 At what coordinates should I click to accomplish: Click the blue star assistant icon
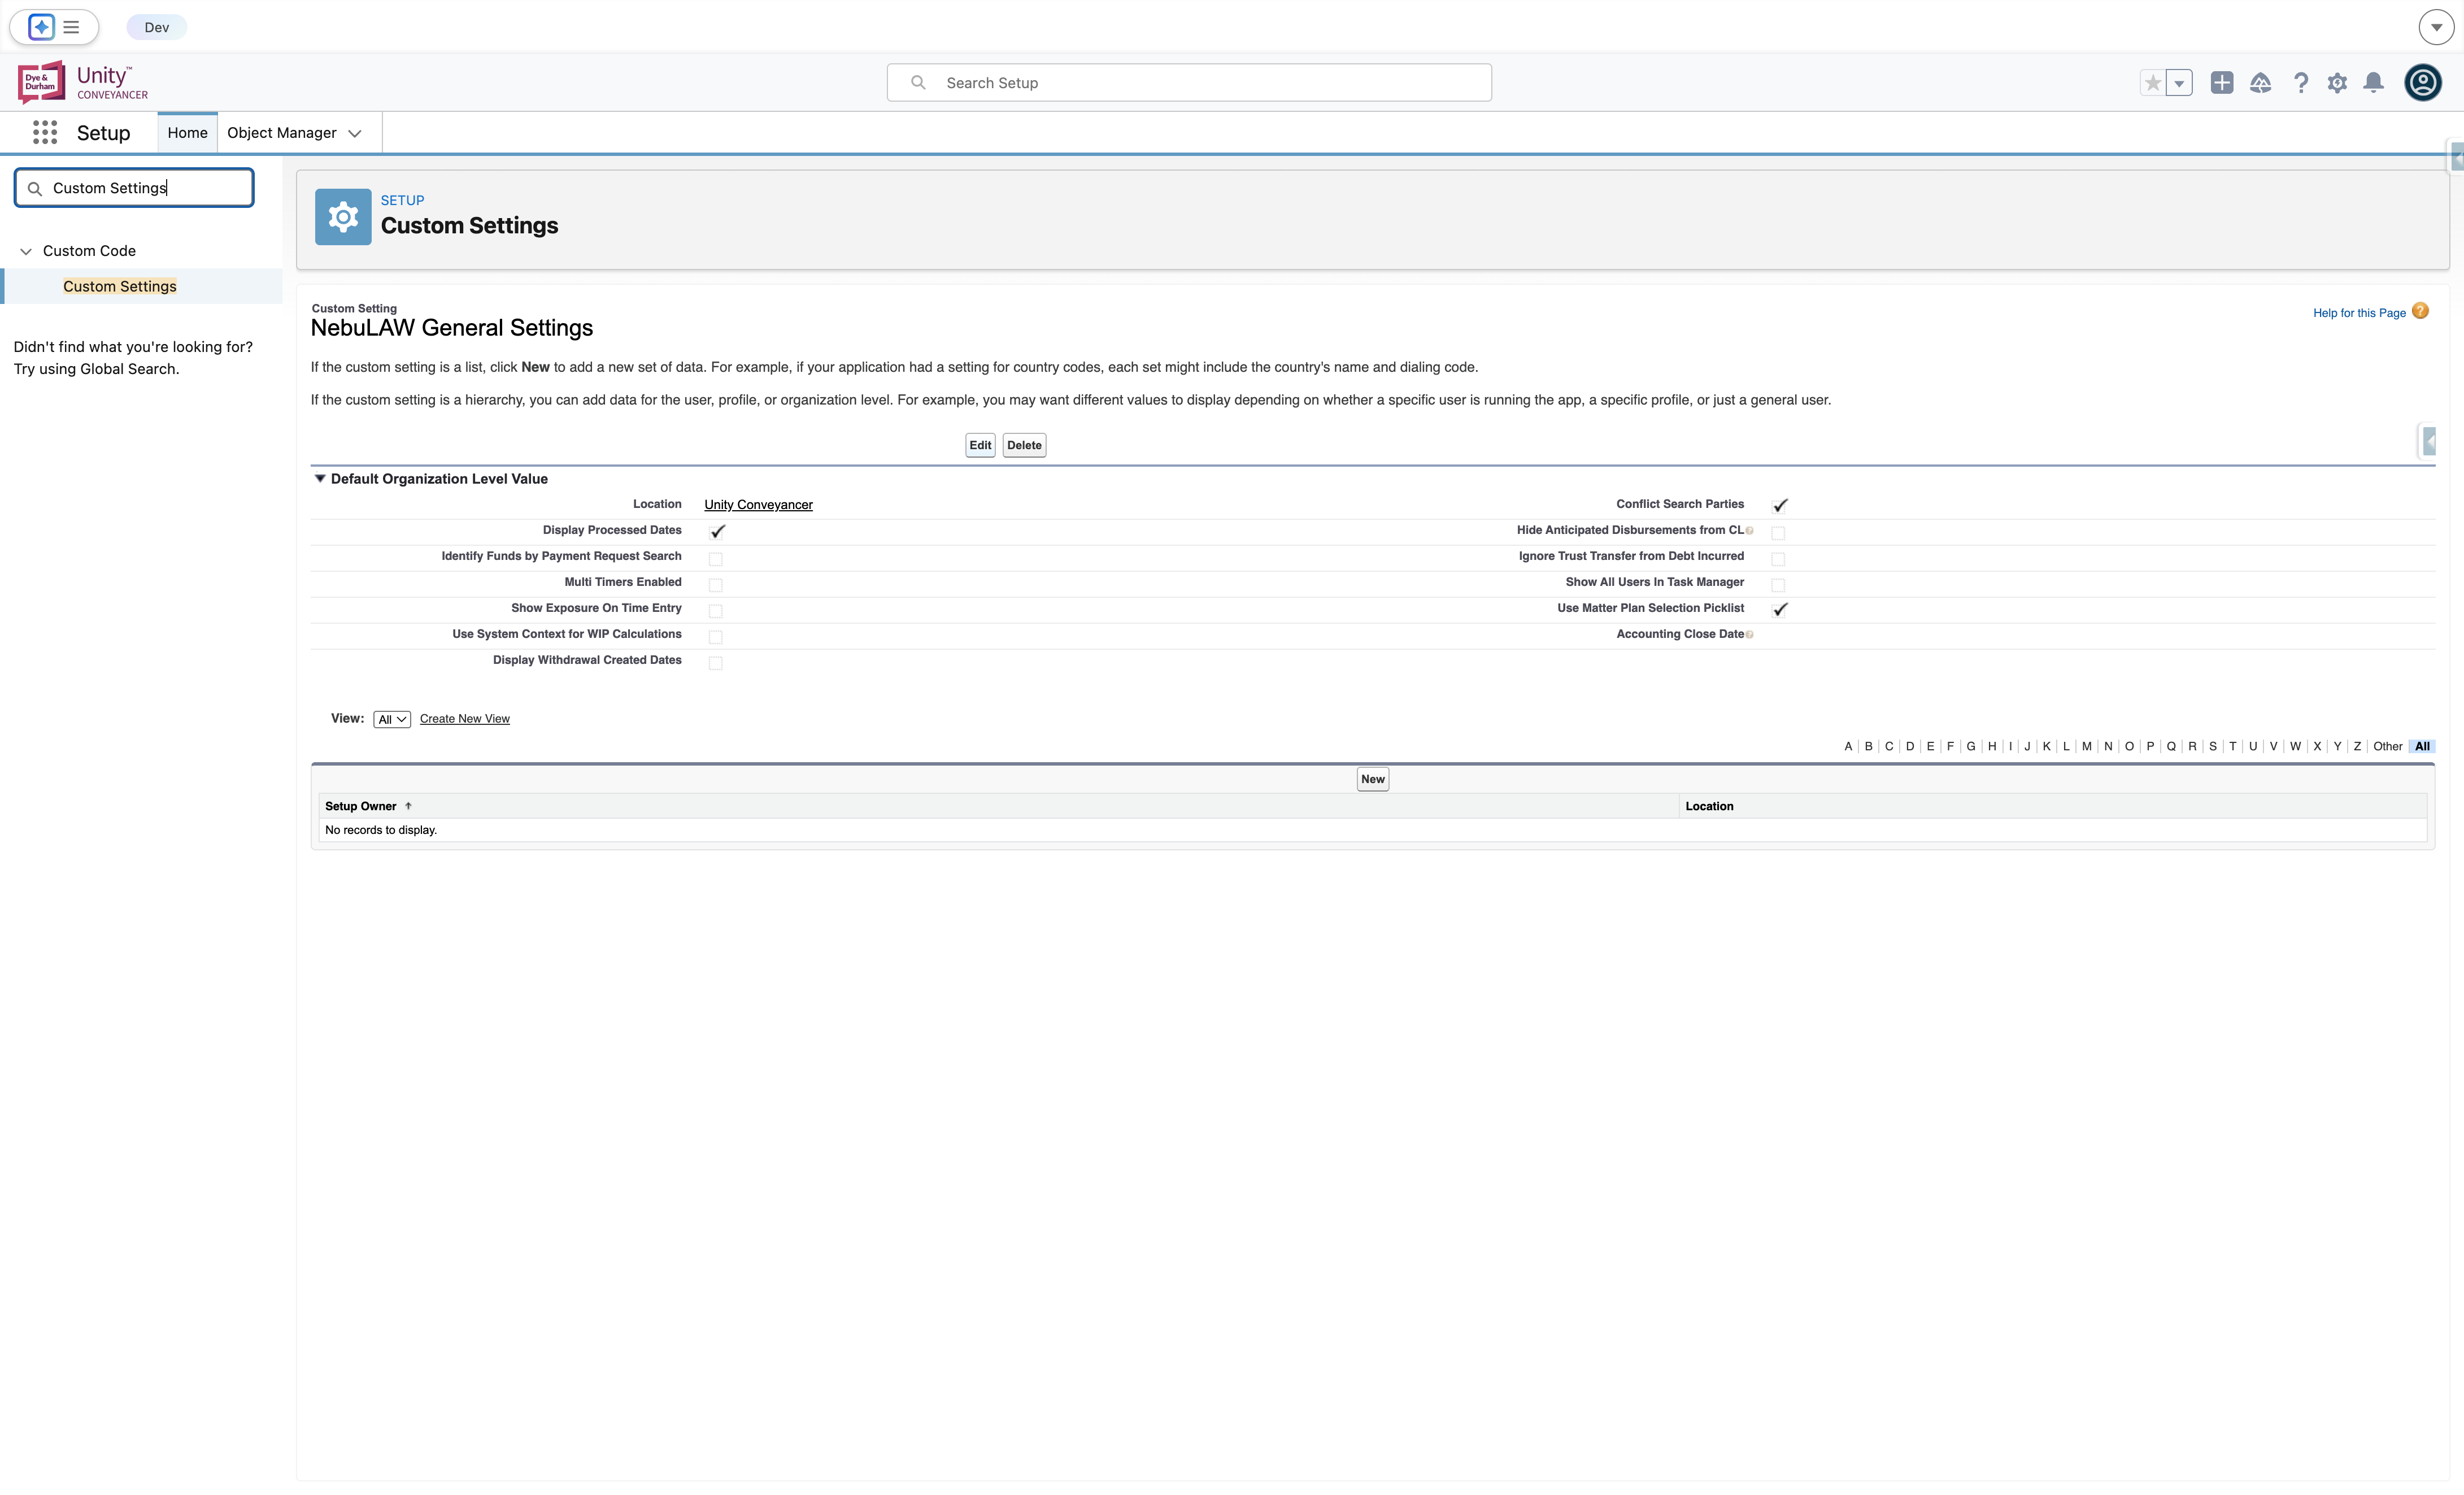[x=41, y=27]
